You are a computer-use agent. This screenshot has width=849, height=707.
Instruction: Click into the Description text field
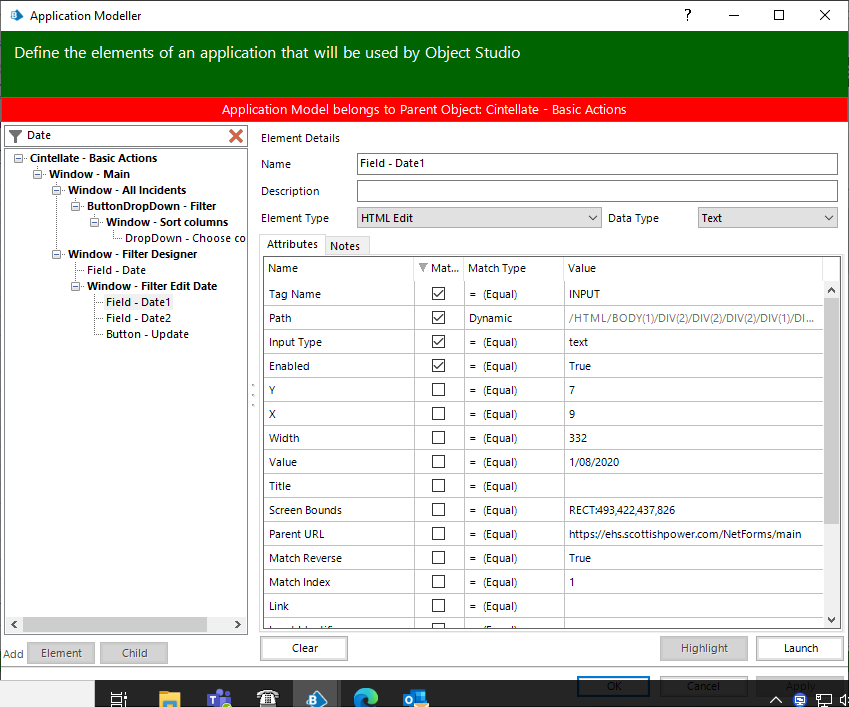596,191
